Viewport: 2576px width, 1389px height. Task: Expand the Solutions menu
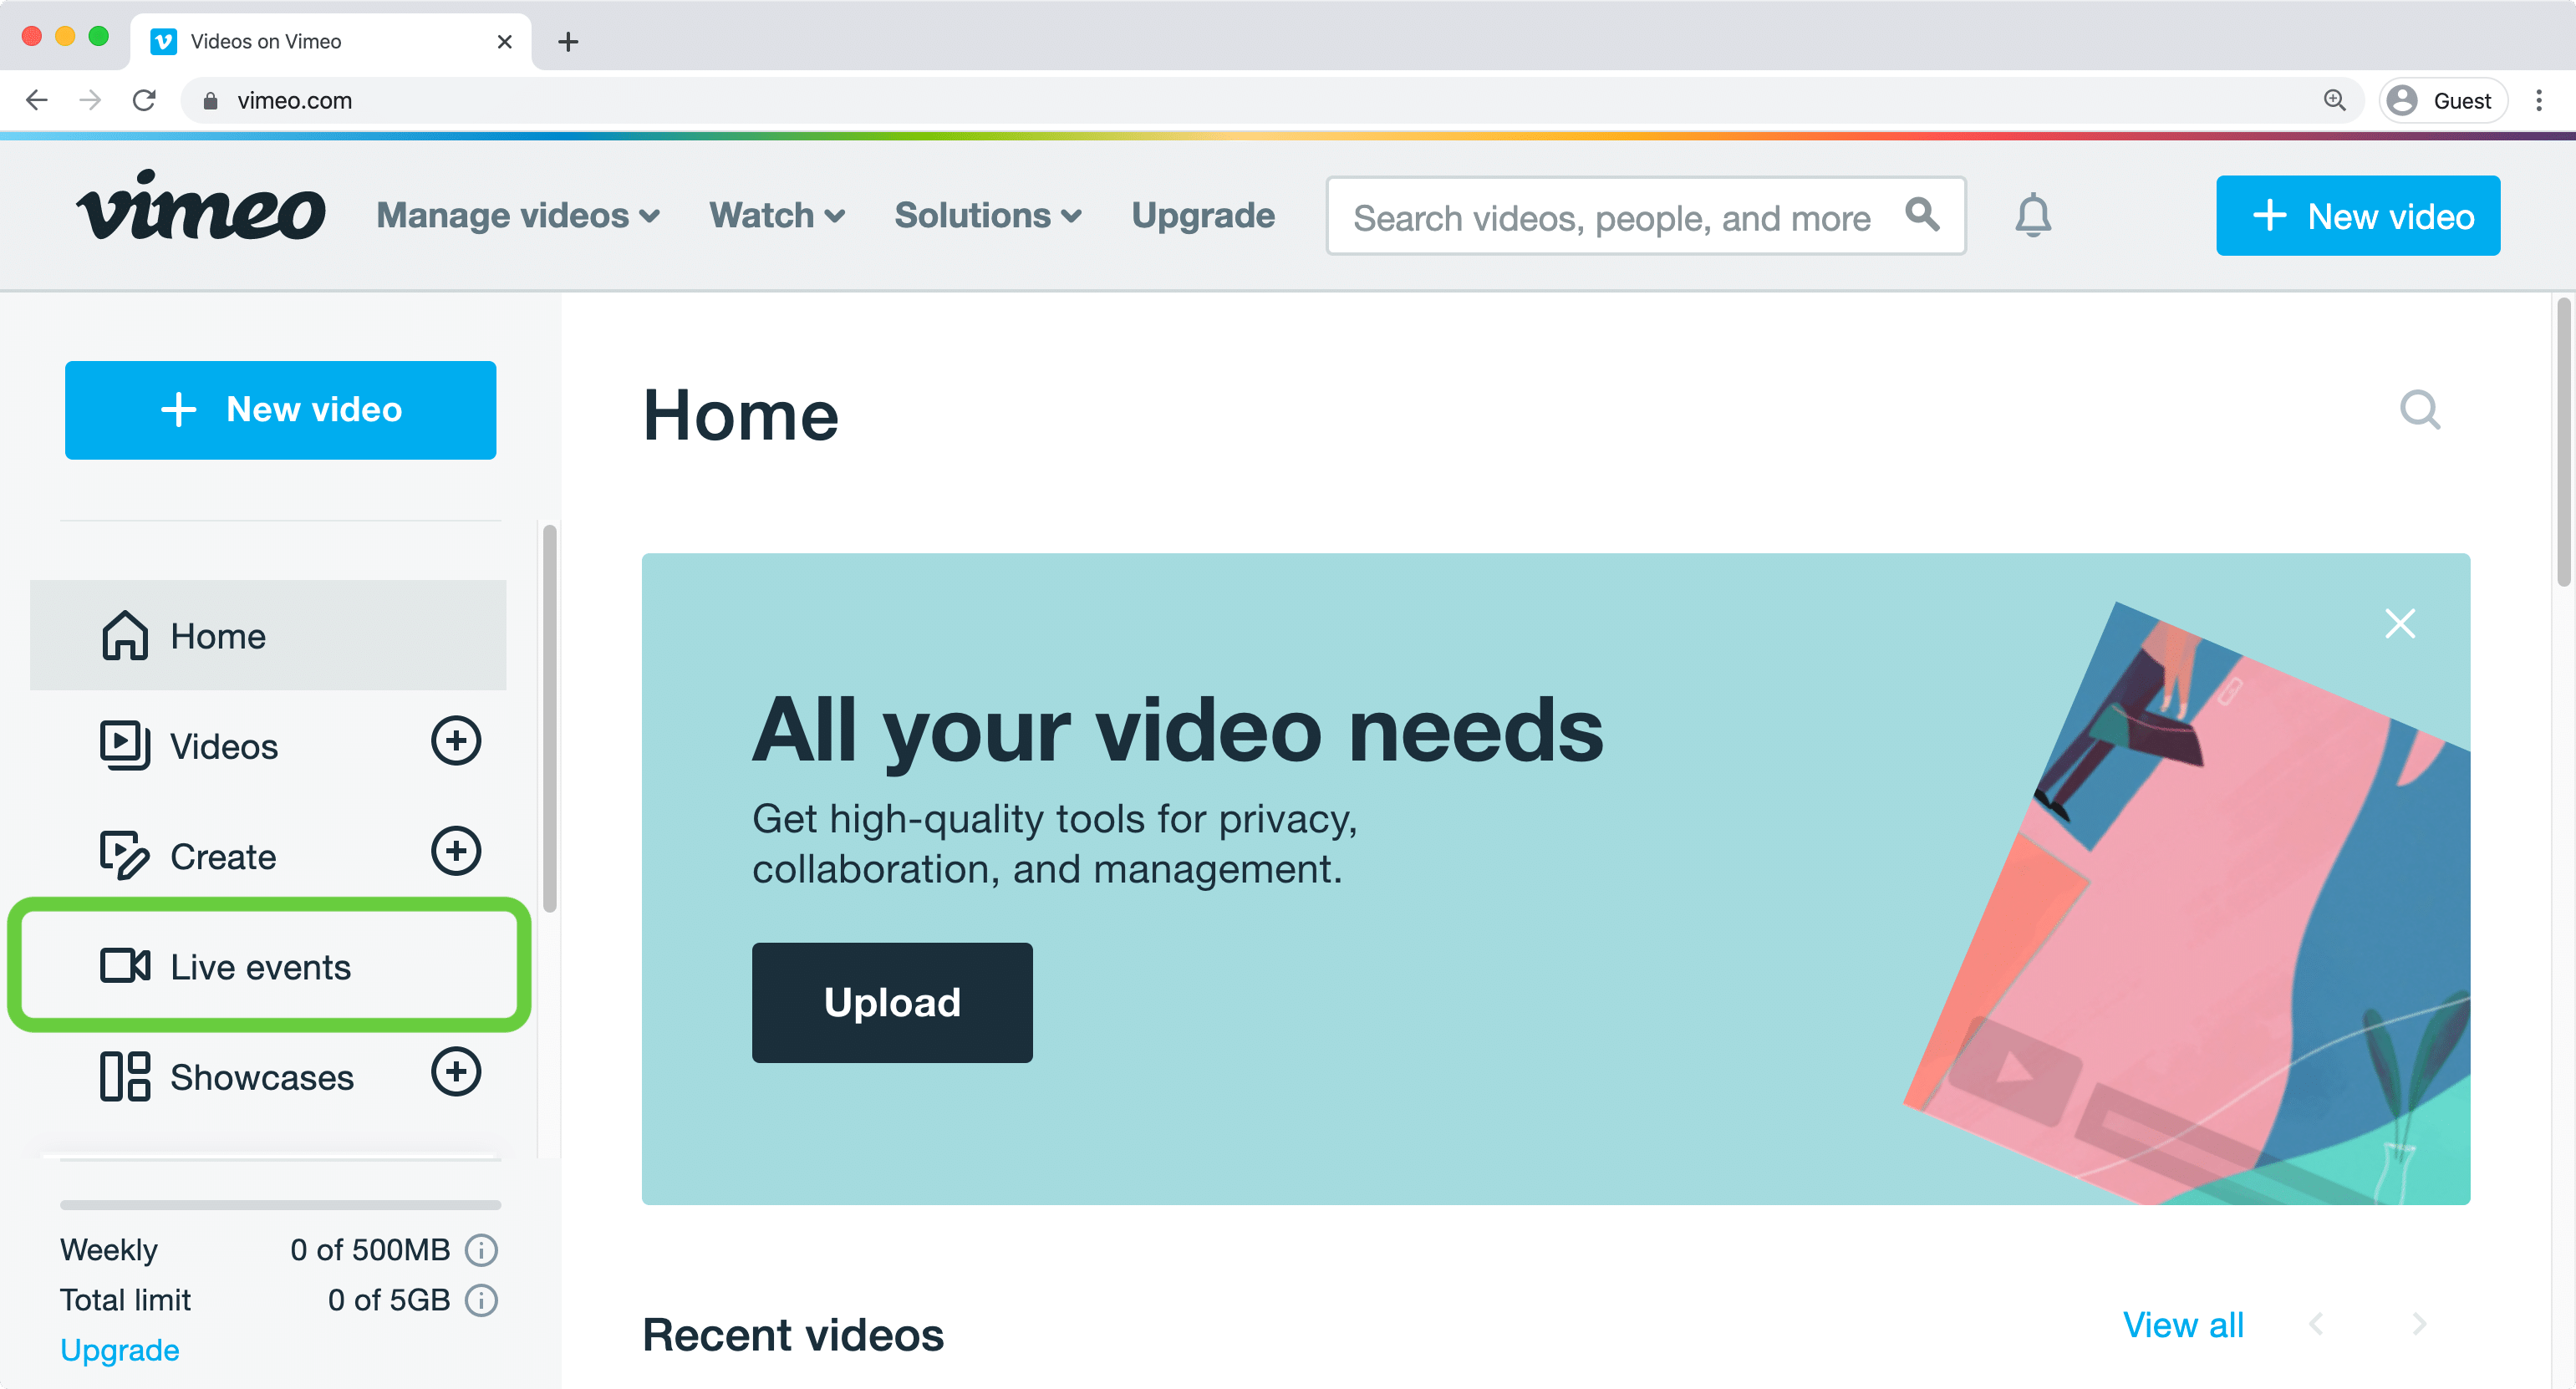tap(987, 216)
